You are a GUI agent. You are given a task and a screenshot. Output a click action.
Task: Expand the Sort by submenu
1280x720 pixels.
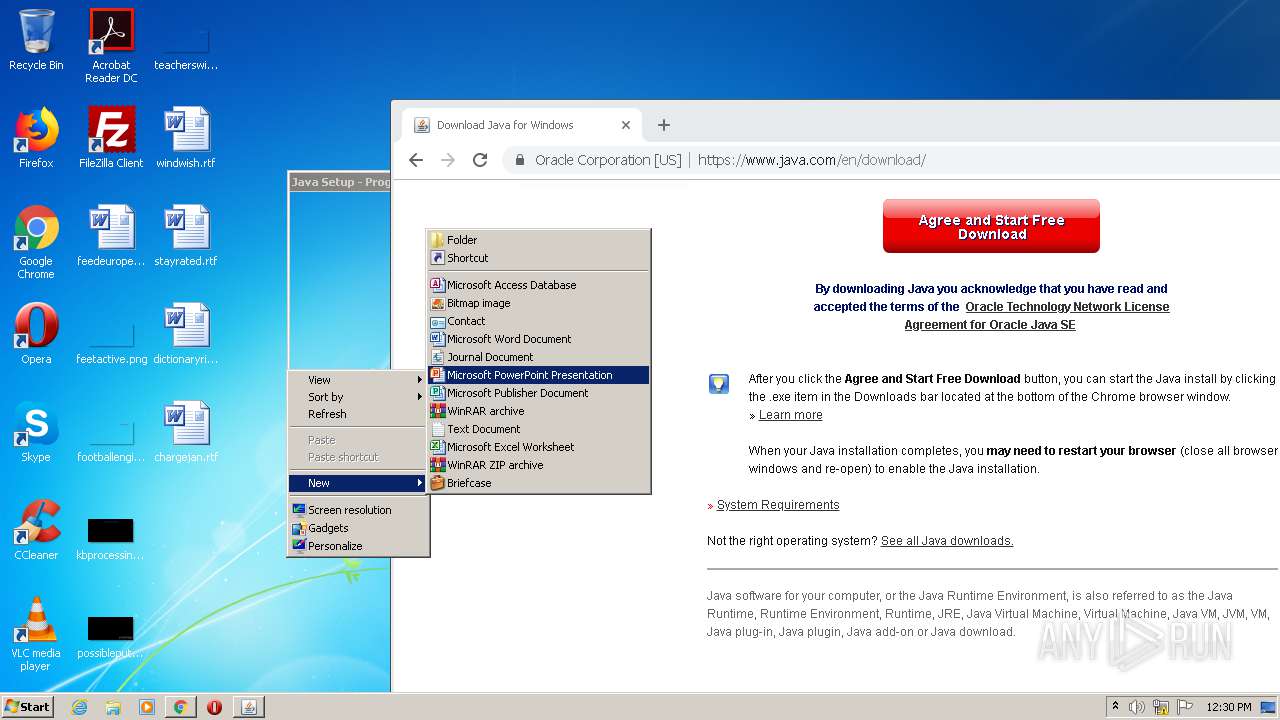(358, 397)
